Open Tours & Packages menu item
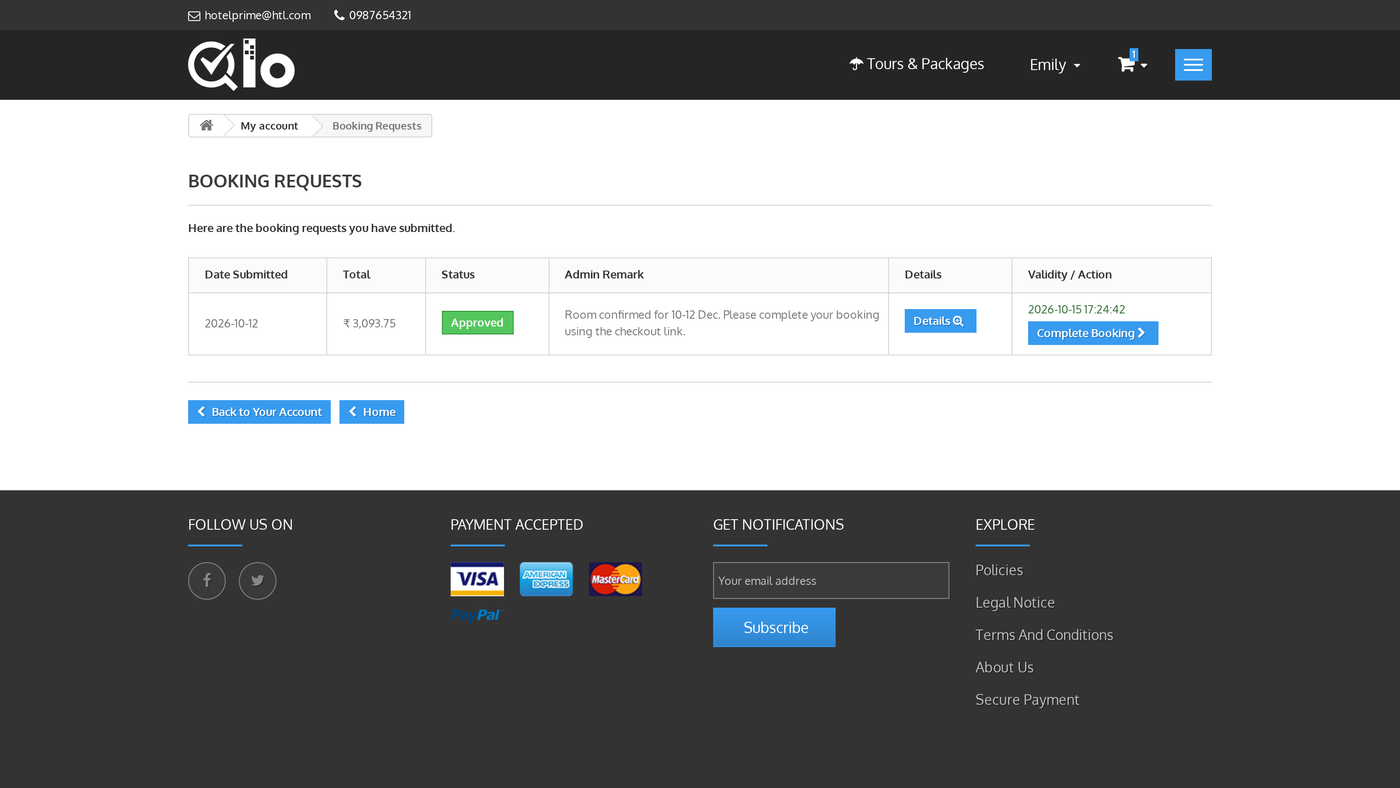This screenshot has width=1400, height=788. (x=917, y=64)
